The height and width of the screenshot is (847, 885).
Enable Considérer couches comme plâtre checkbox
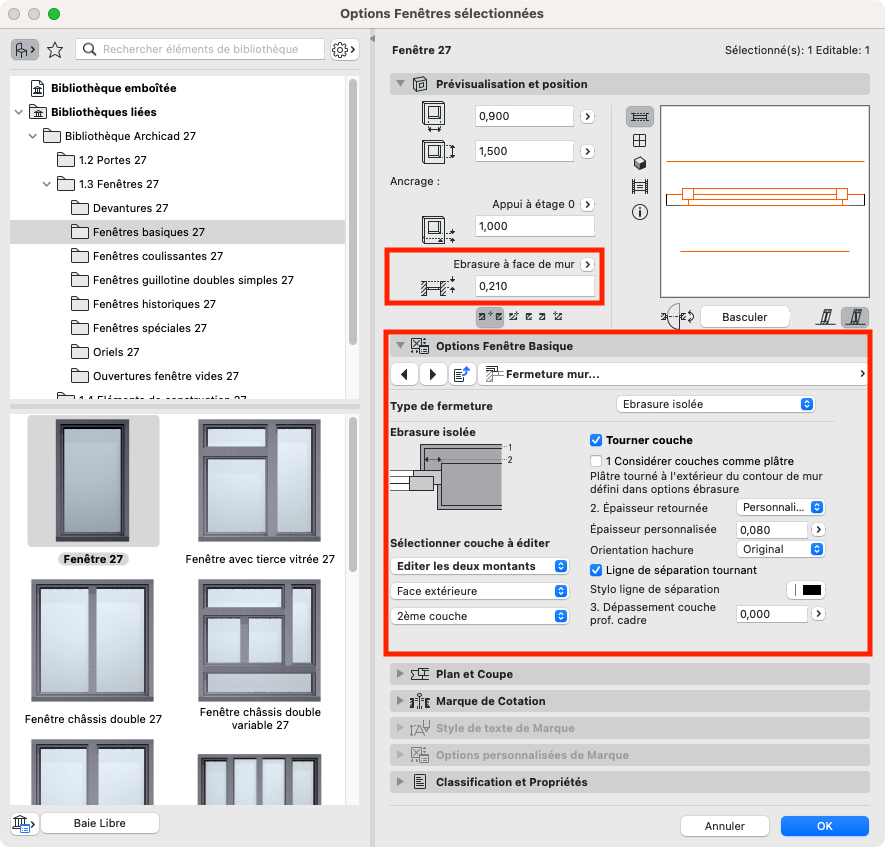tap(596, 461)
